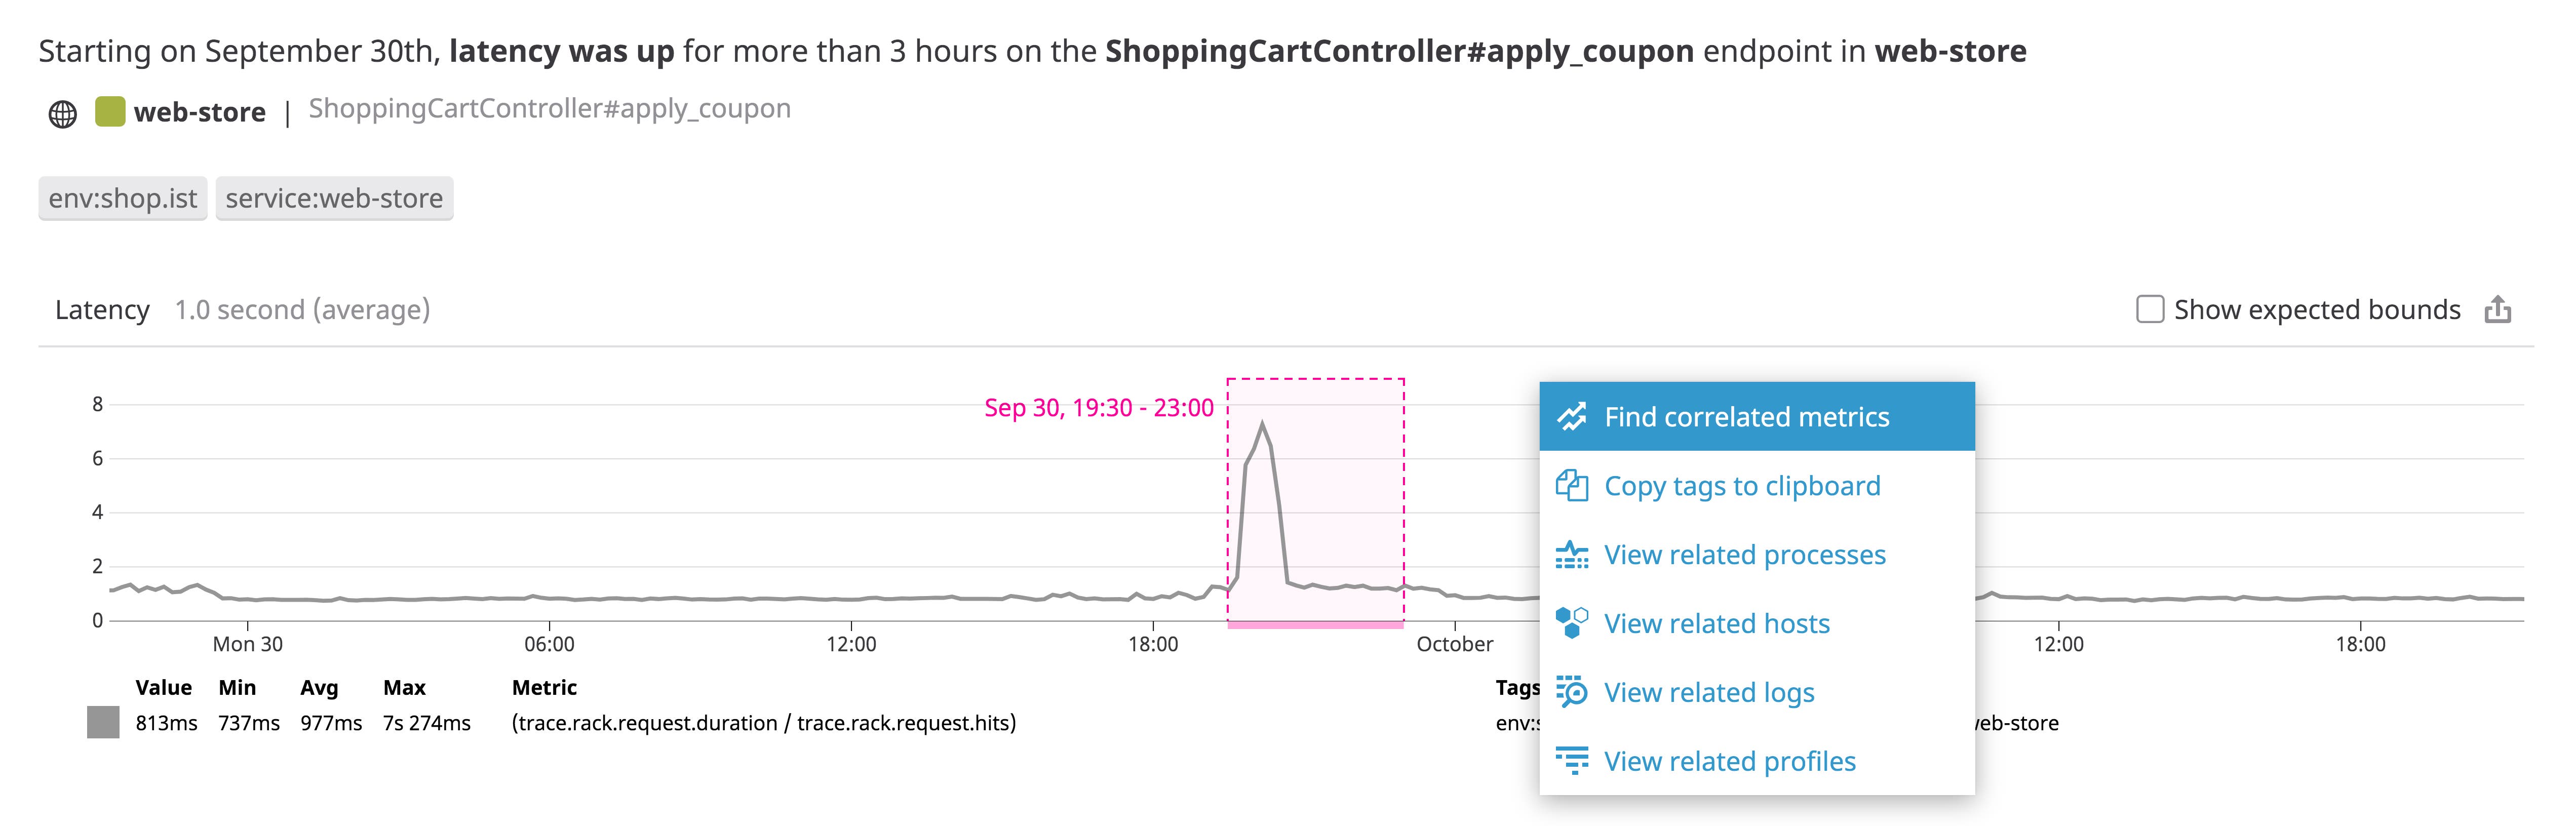The image size is (2576, 826).
Task: Click the Find correlated metrics chart icon
Action: (1571, 417)
